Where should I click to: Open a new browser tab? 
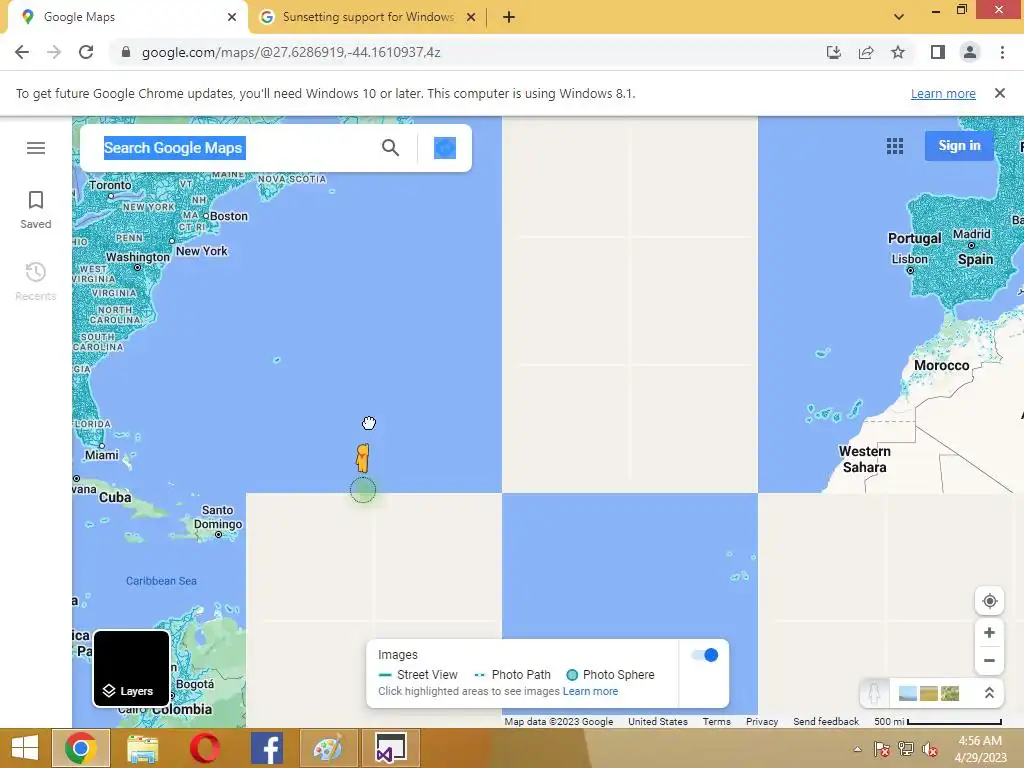509,17
